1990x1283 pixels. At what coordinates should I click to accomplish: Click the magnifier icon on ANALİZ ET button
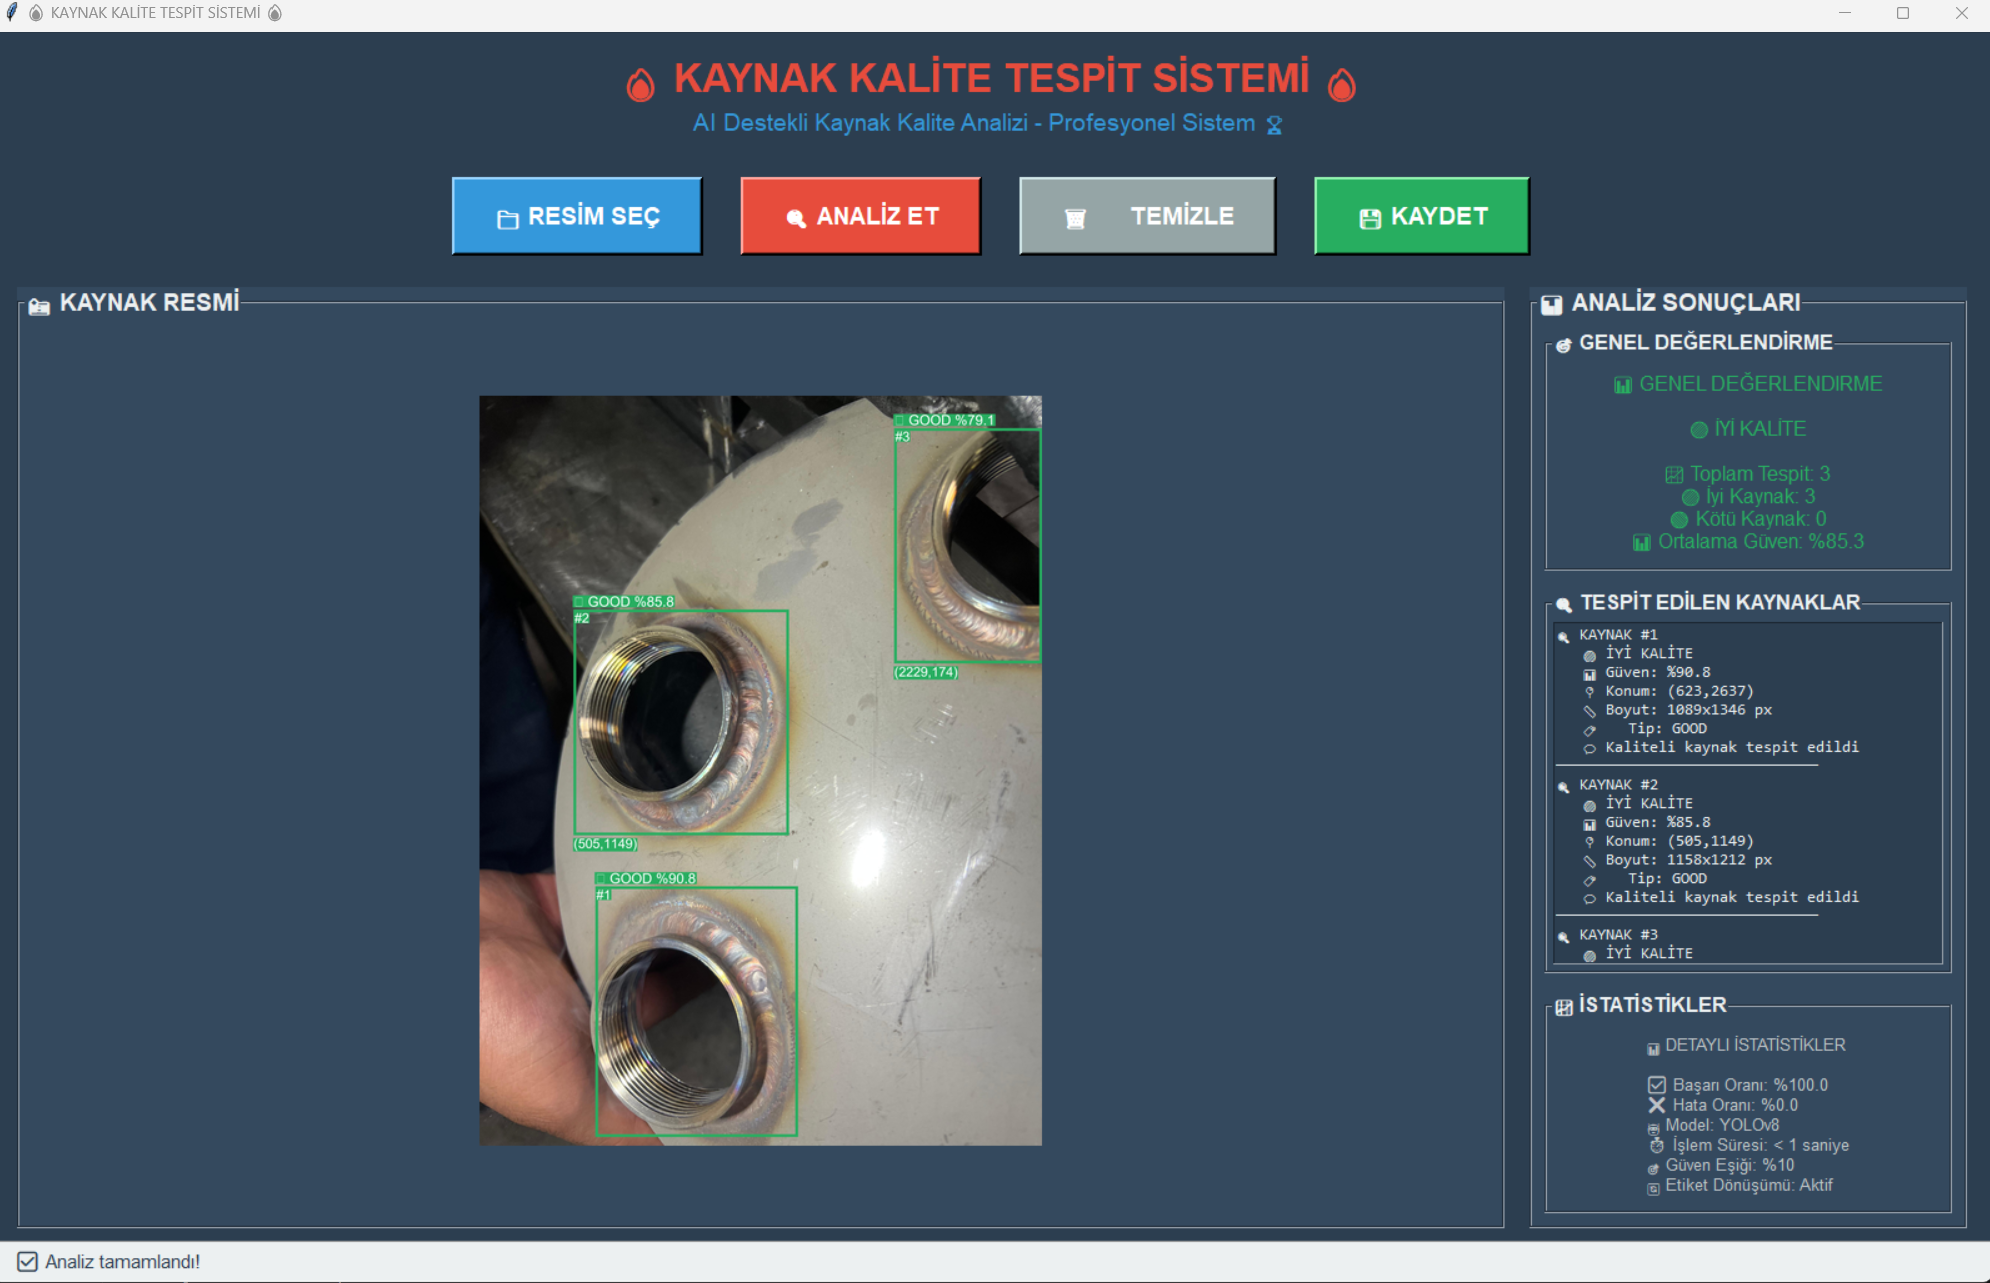click(x=796, y=218)
